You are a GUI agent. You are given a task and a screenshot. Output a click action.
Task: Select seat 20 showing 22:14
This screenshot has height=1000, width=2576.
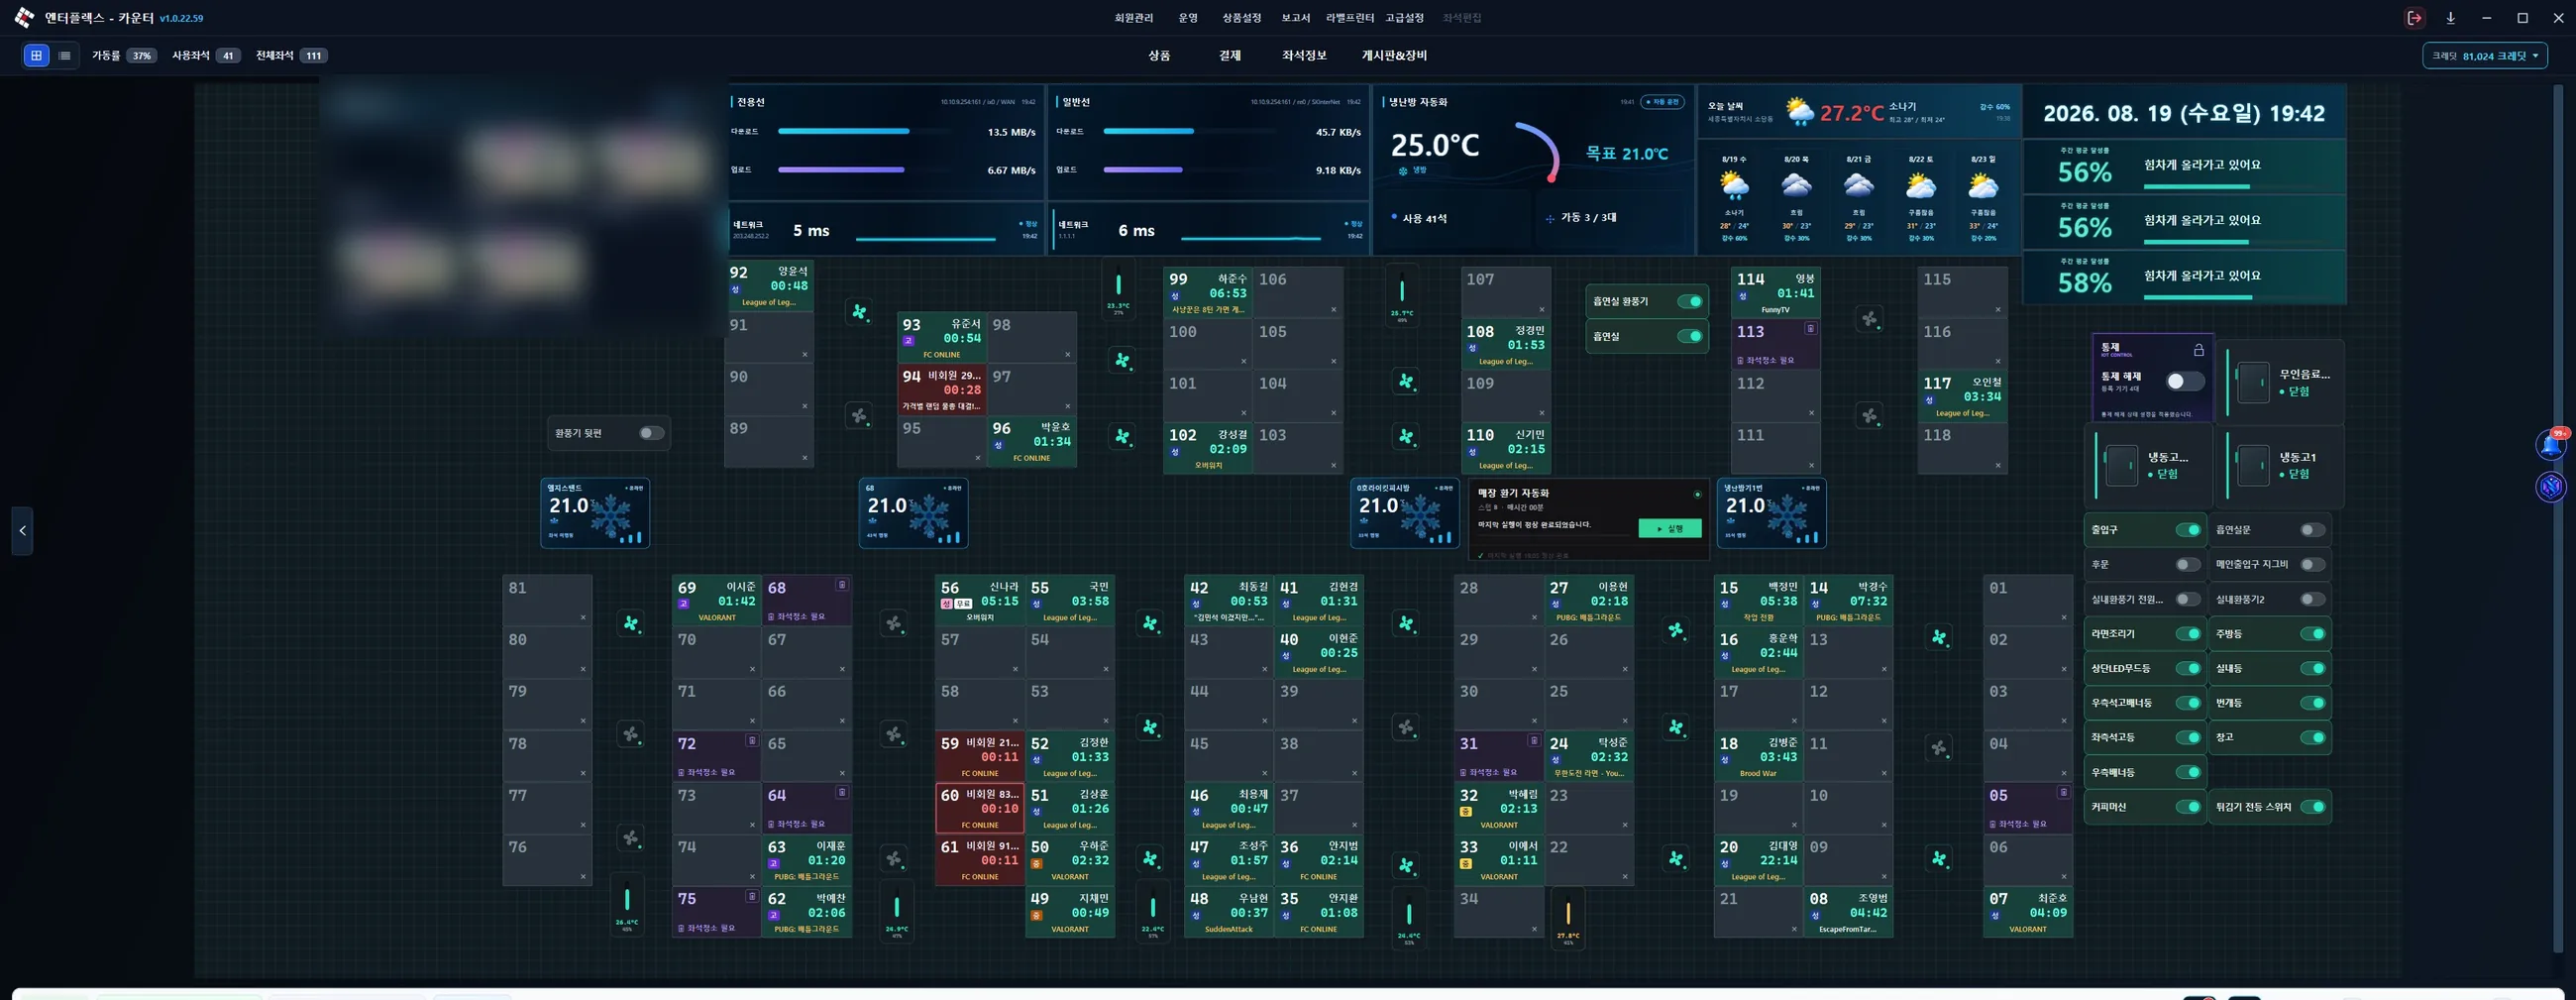point(1758,860)
